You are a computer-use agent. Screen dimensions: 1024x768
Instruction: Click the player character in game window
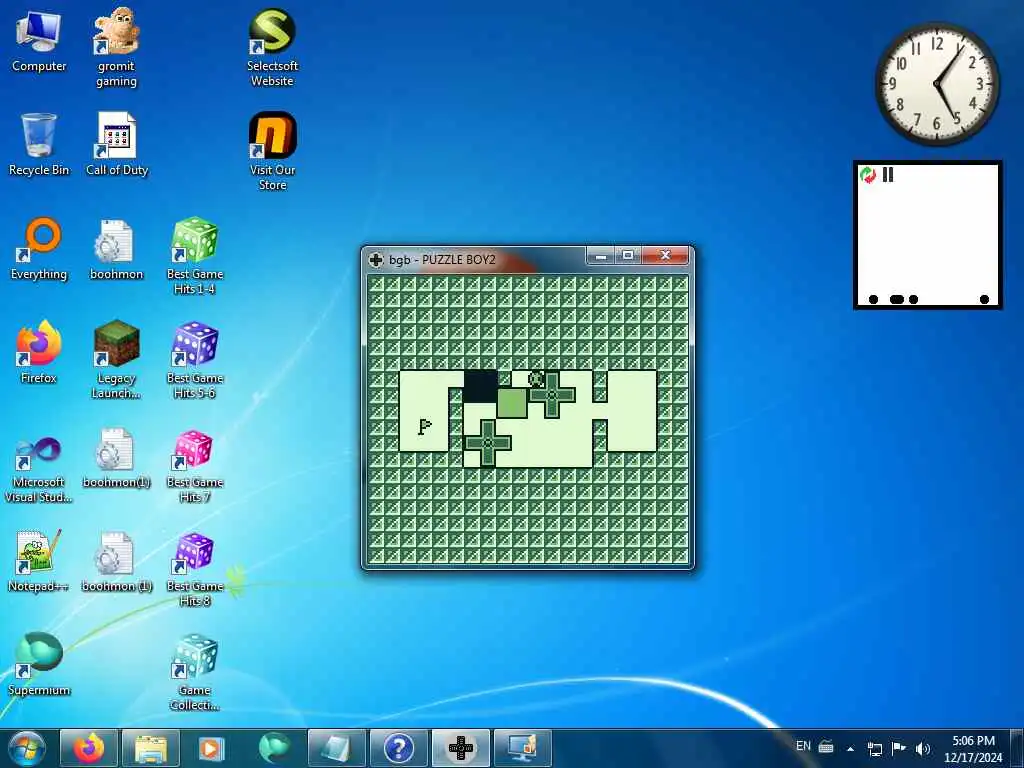(536, 379)
